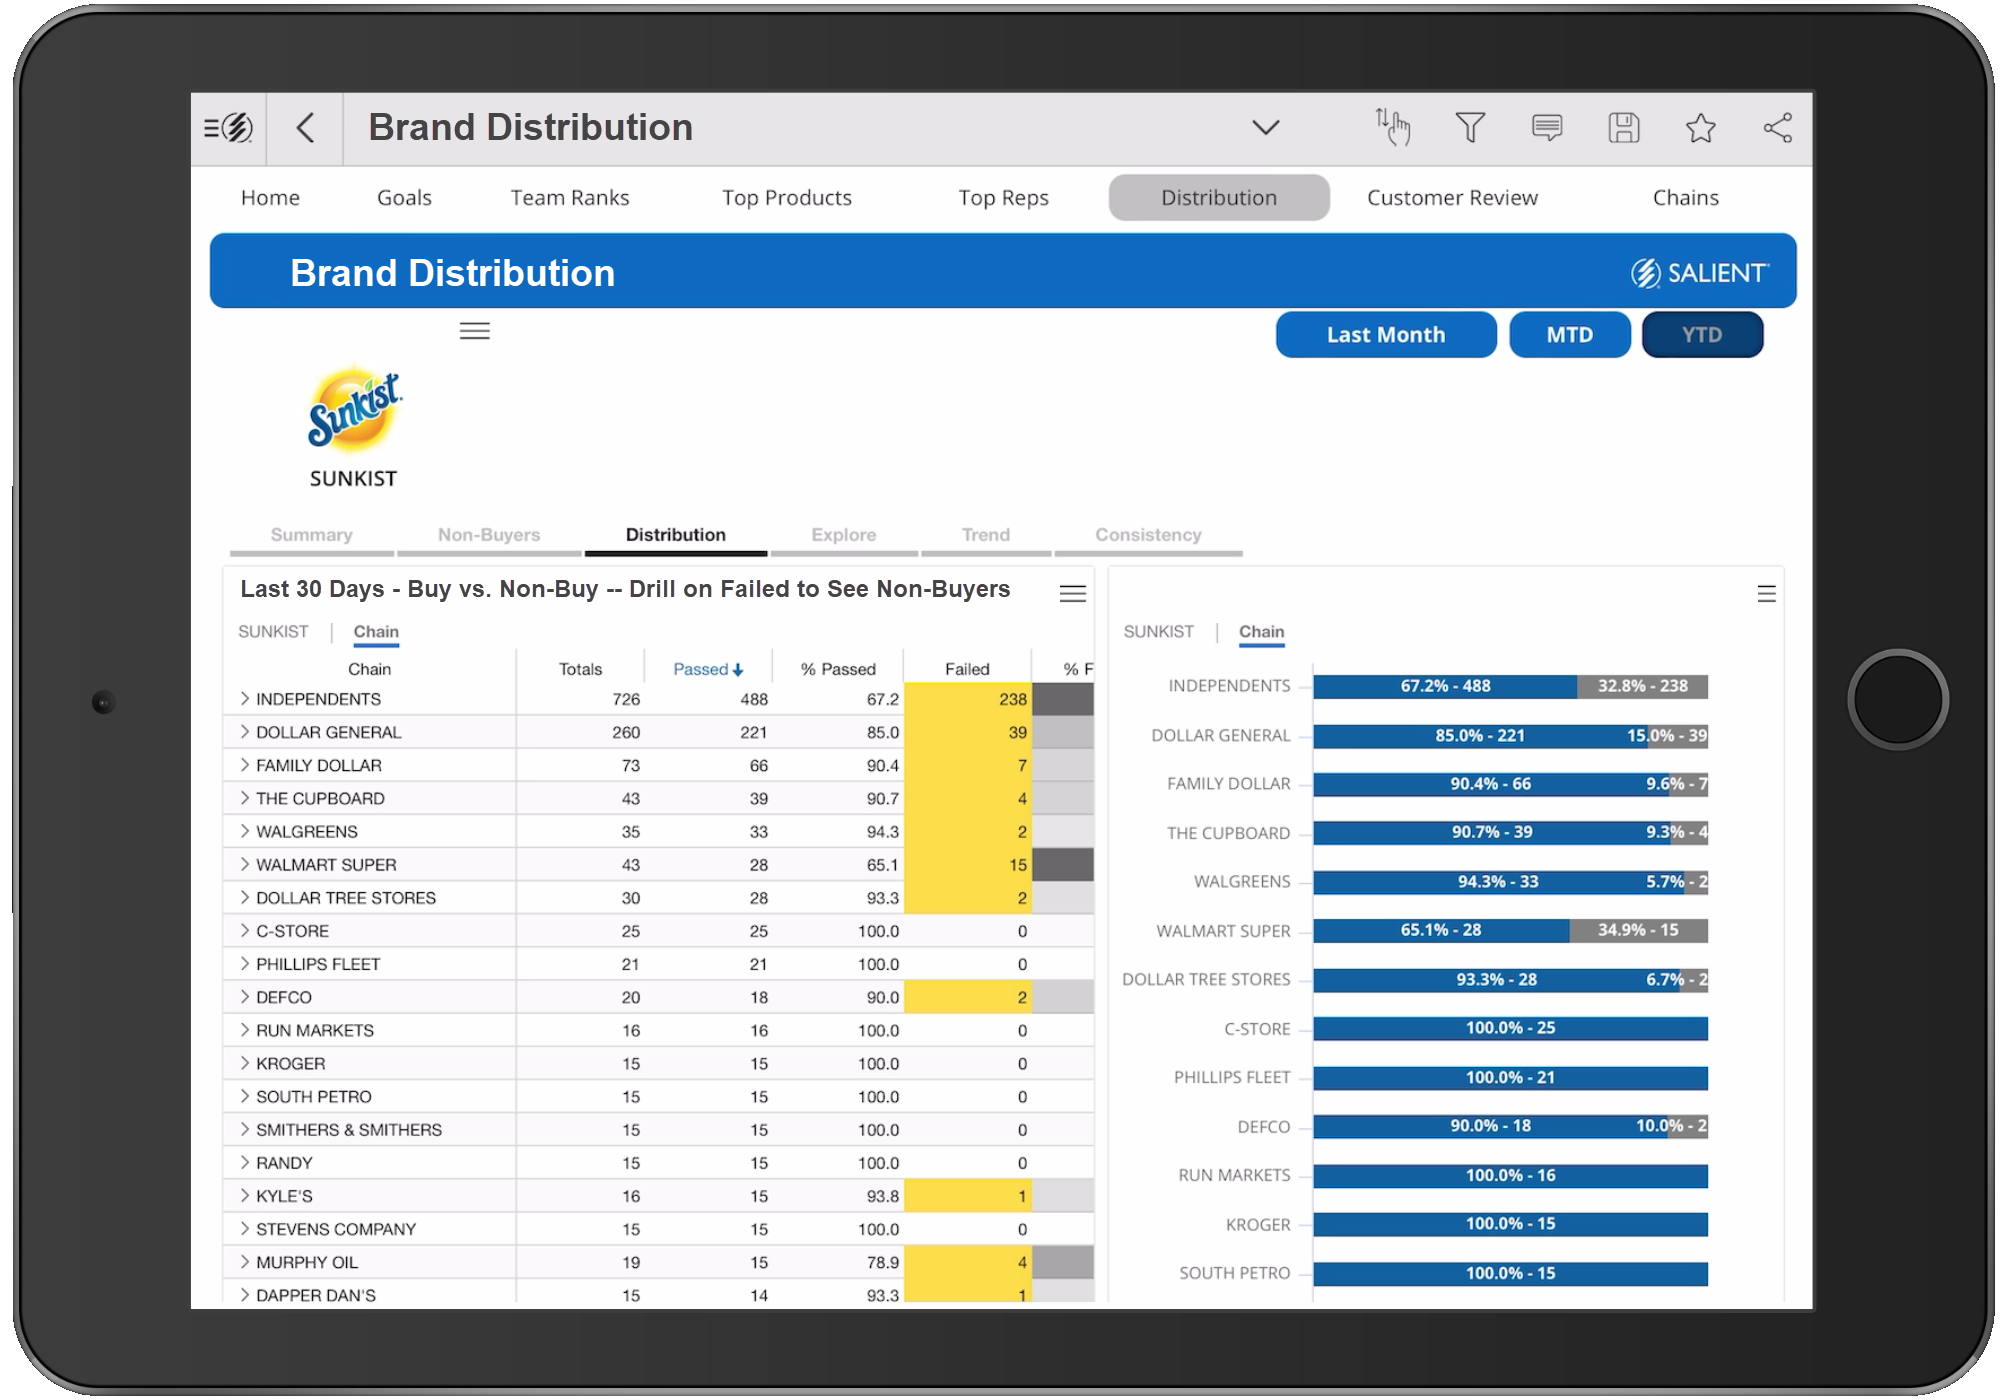Show the Non-Buyers sub-tab

tap(489, 535)
